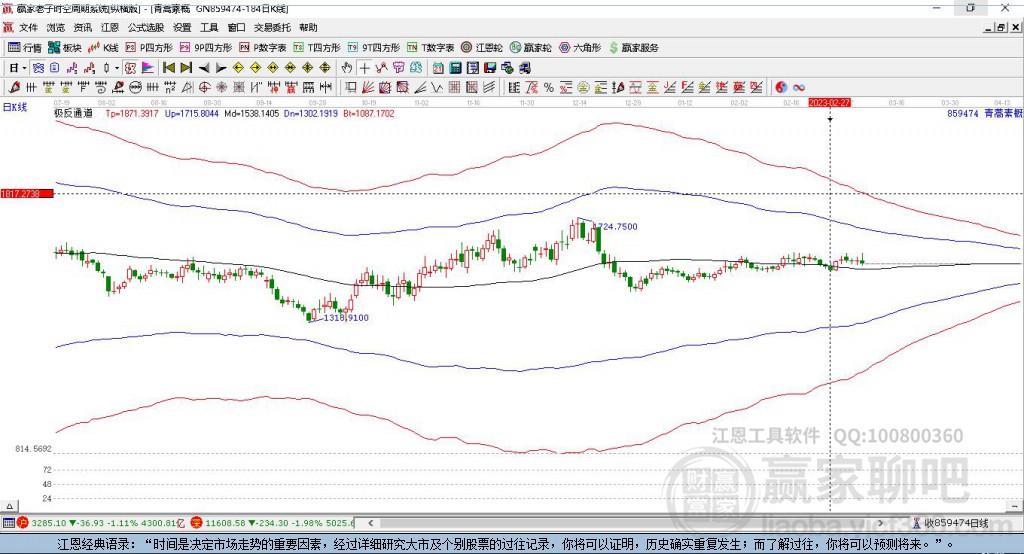Expand the candlestick style dropdown arrow
The height and width of the screenshot is (554, 1024).
[117, 67]
